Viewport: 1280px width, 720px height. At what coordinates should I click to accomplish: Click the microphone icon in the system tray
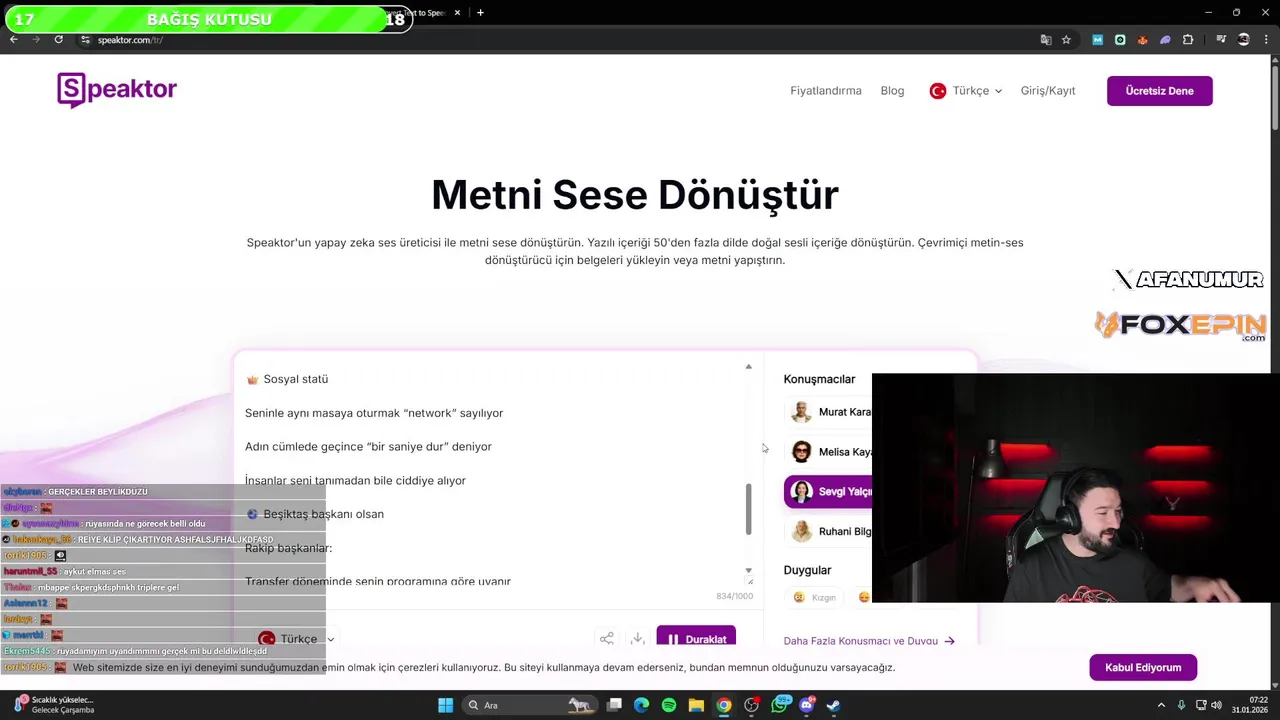1181,705
